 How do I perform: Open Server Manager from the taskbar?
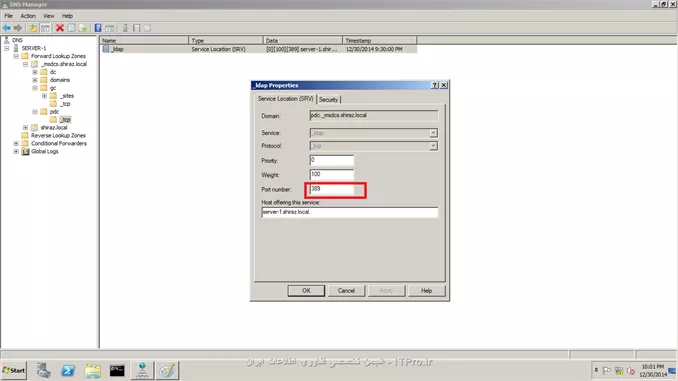[43, 370]
